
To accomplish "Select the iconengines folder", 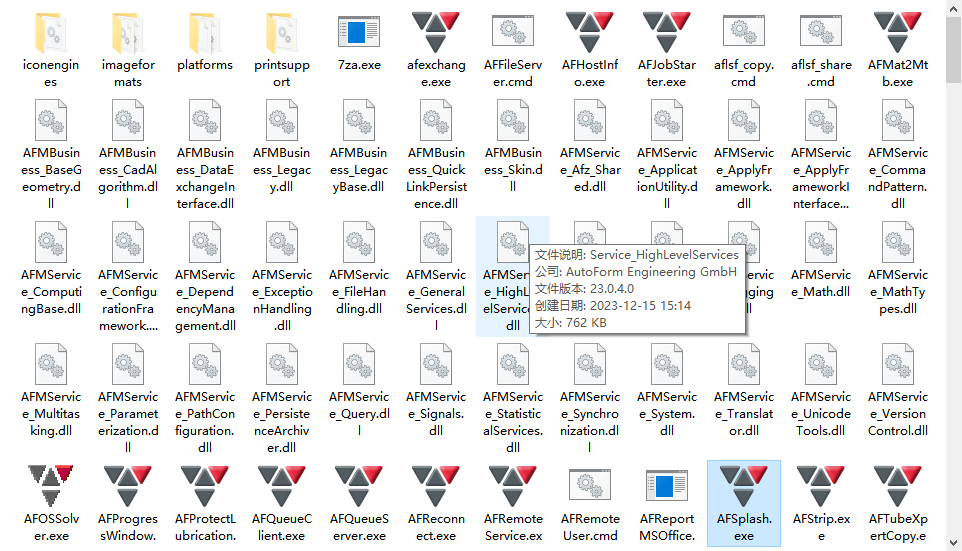I will [50, 35].
